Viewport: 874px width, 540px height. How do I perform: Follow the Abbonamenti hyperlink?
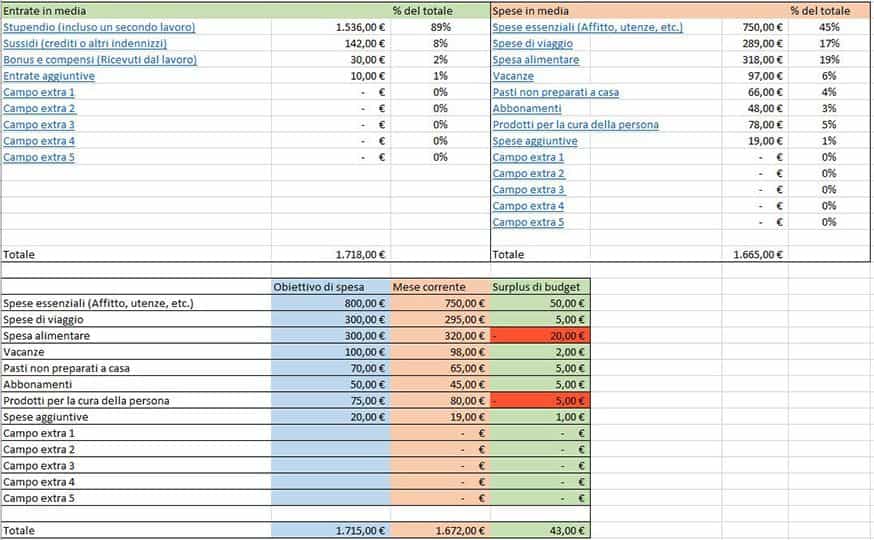(527, 108)
